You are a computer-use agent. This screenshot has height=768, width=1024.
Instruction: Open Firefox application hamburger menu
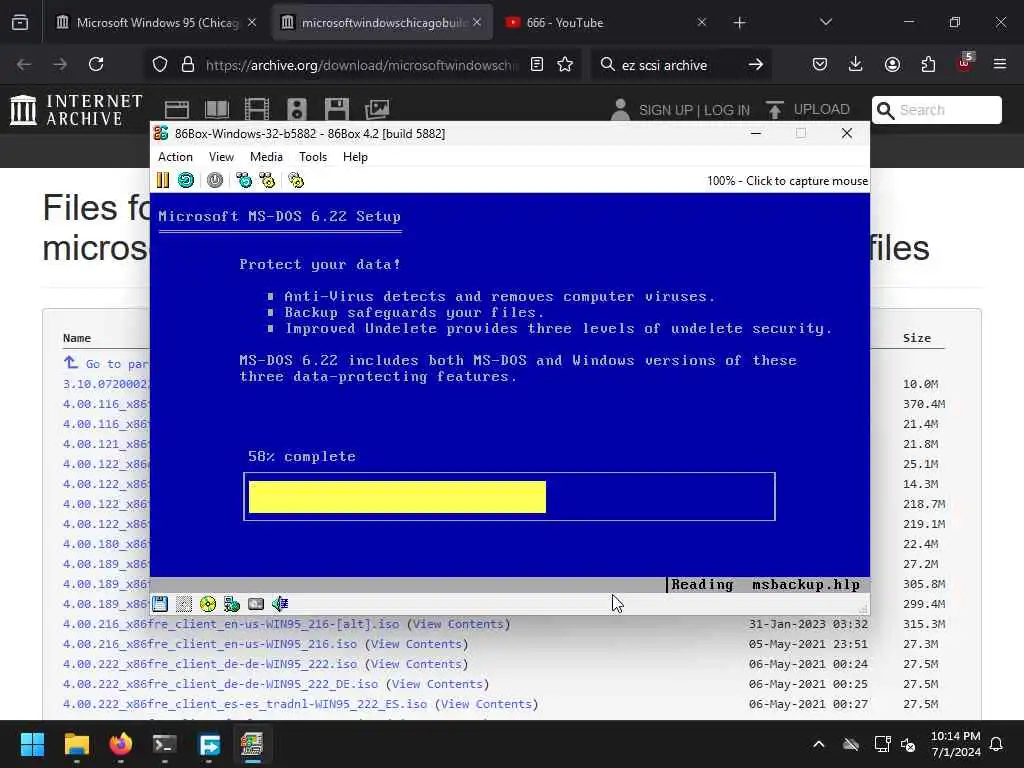coord(1000,64)
